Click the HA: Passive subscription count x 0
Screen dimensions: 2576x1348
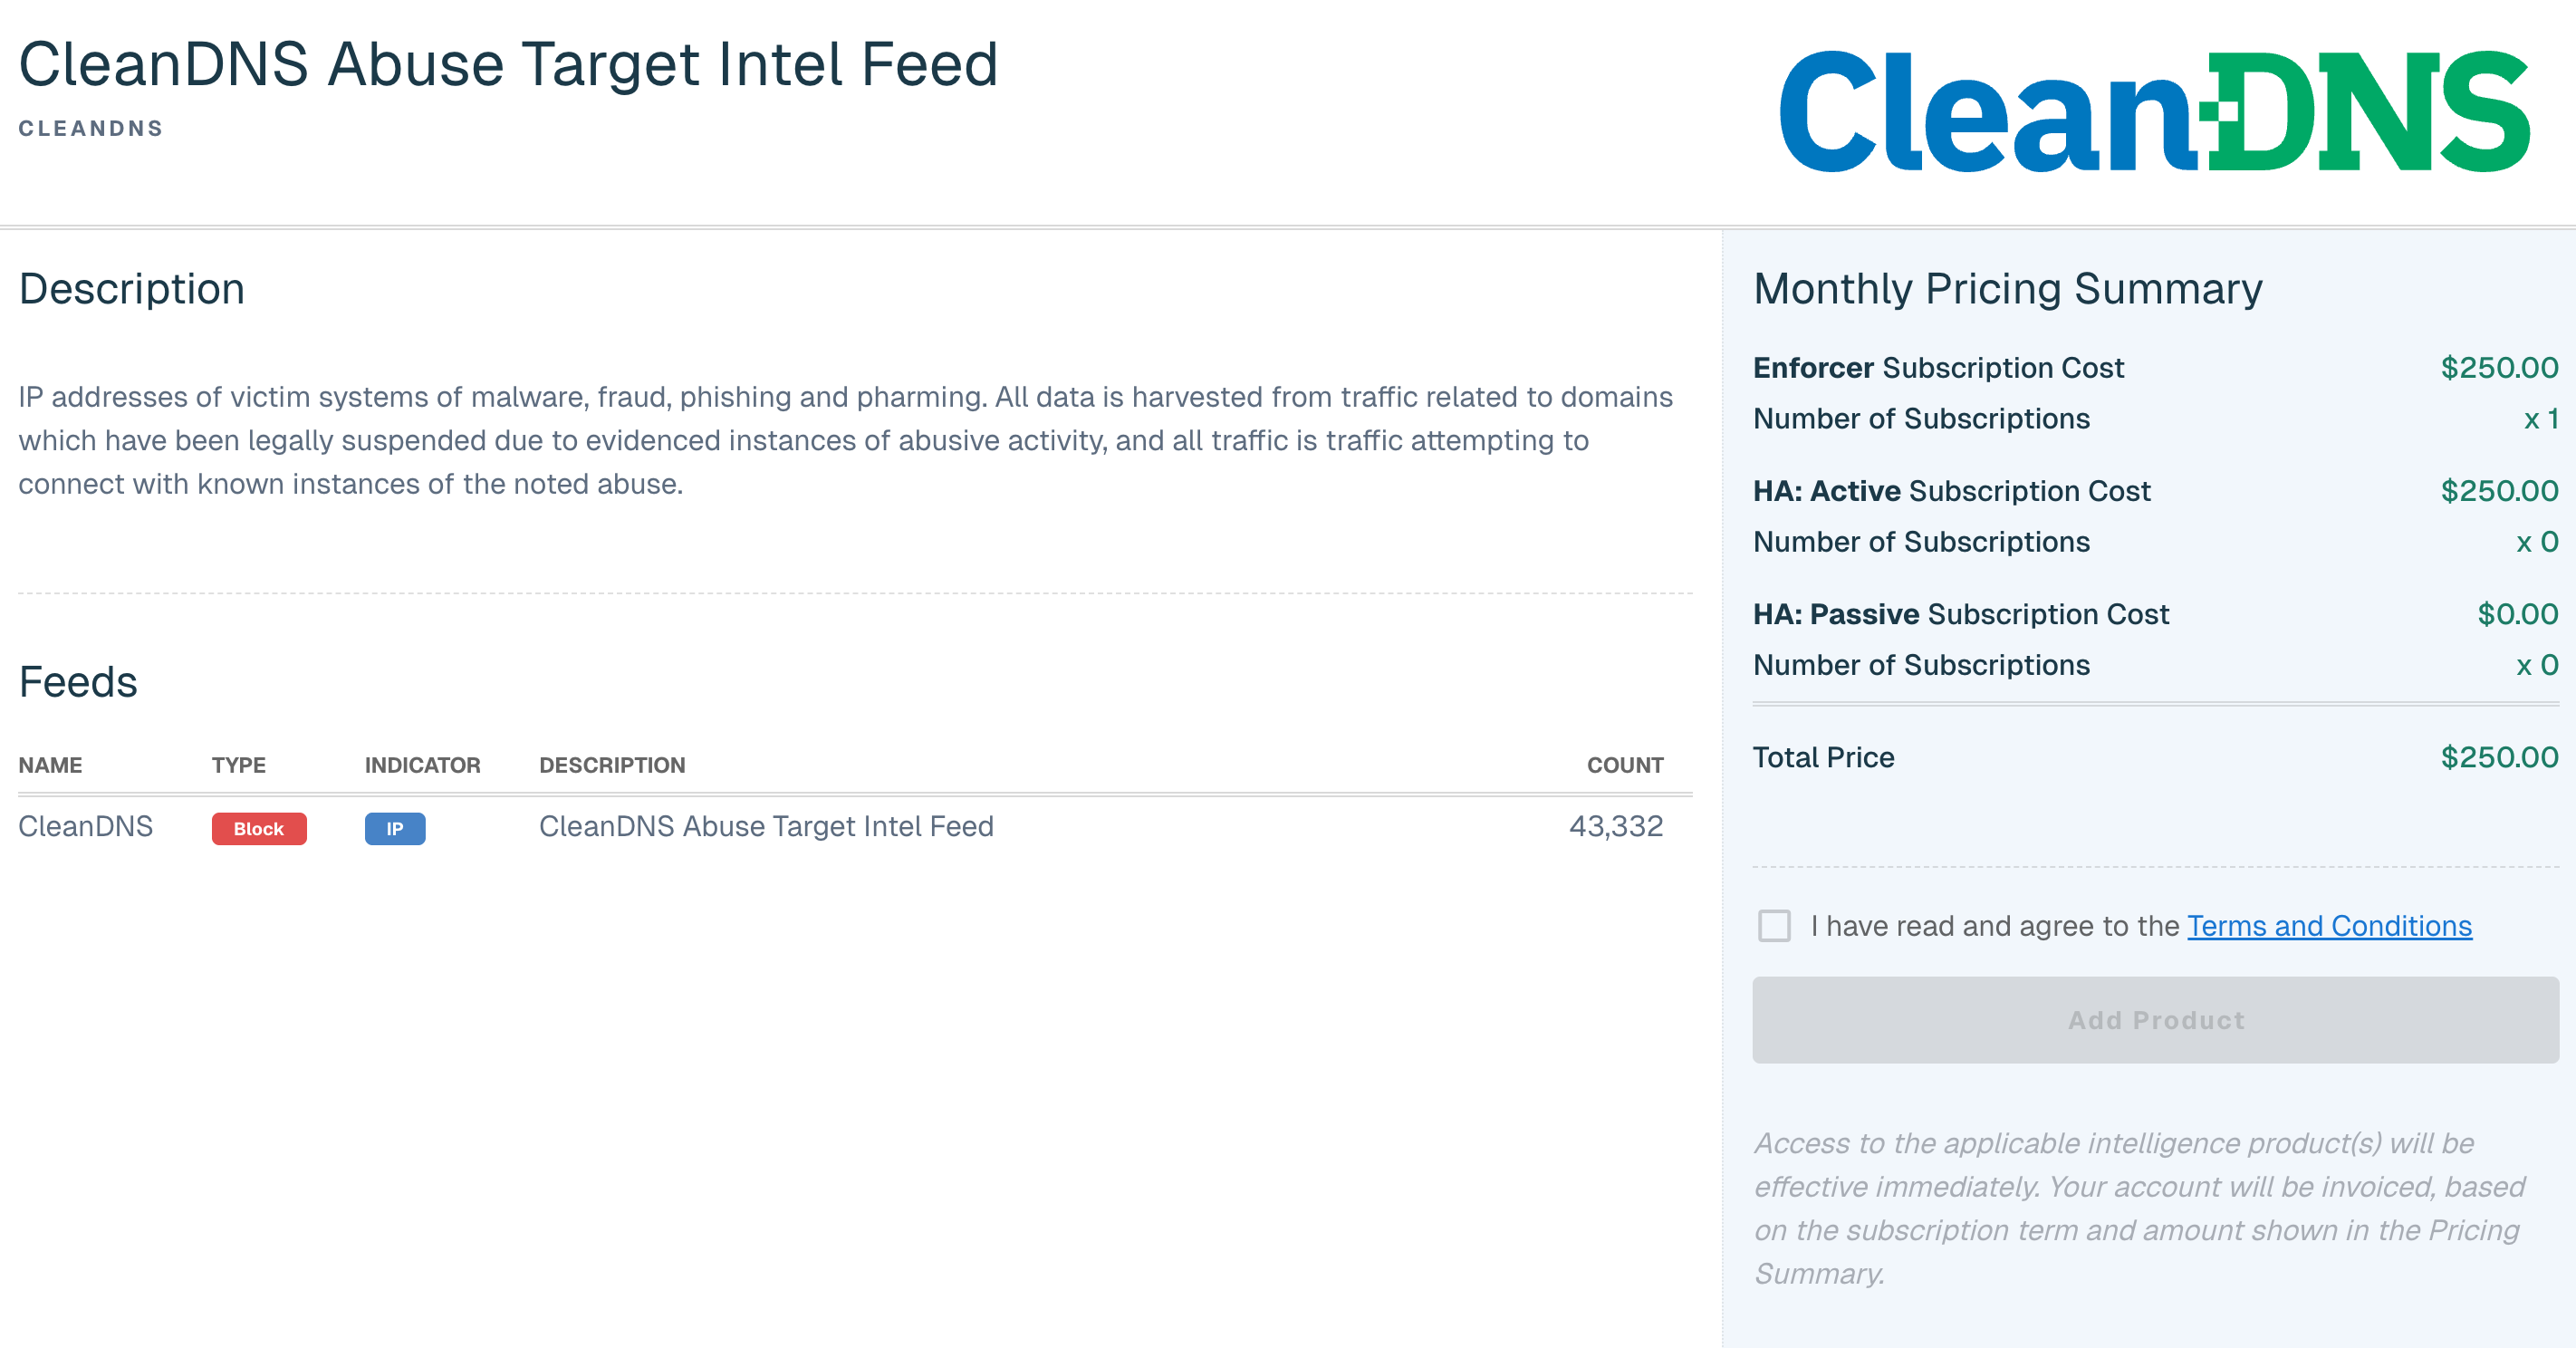[x=2537, y=665]
